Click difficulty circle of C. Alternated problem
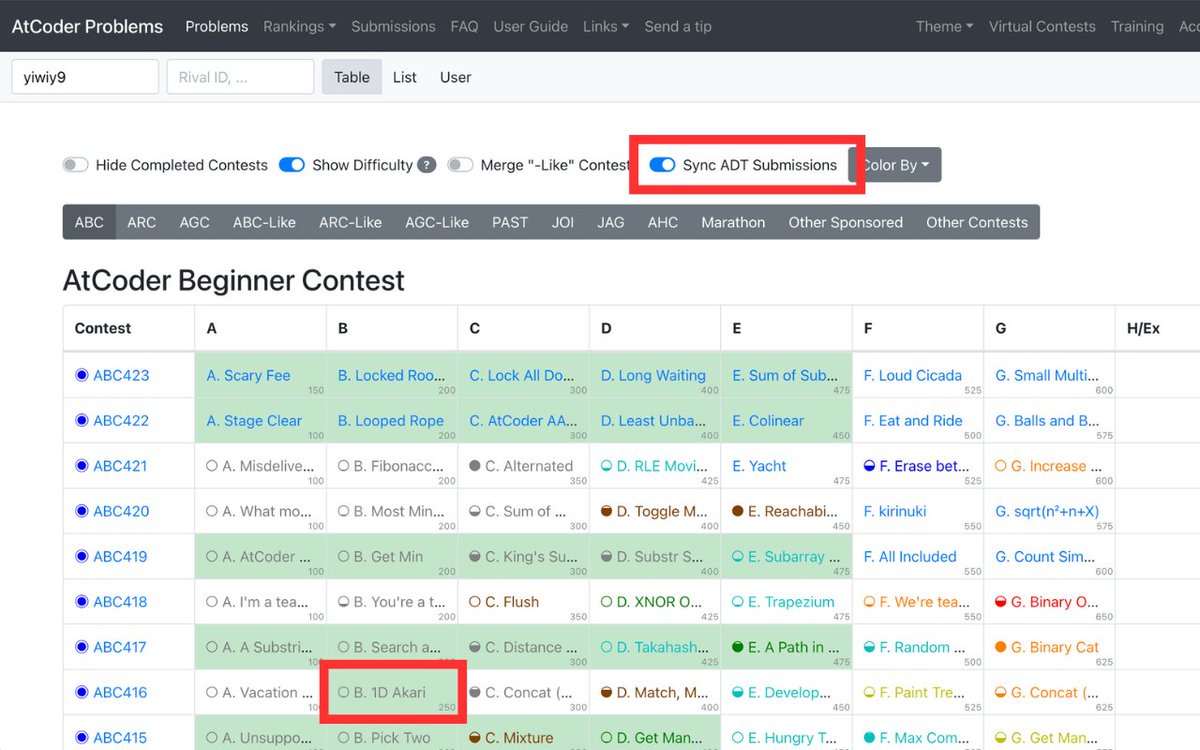The width and height of the screenshot is (1200, 750). 475,466
